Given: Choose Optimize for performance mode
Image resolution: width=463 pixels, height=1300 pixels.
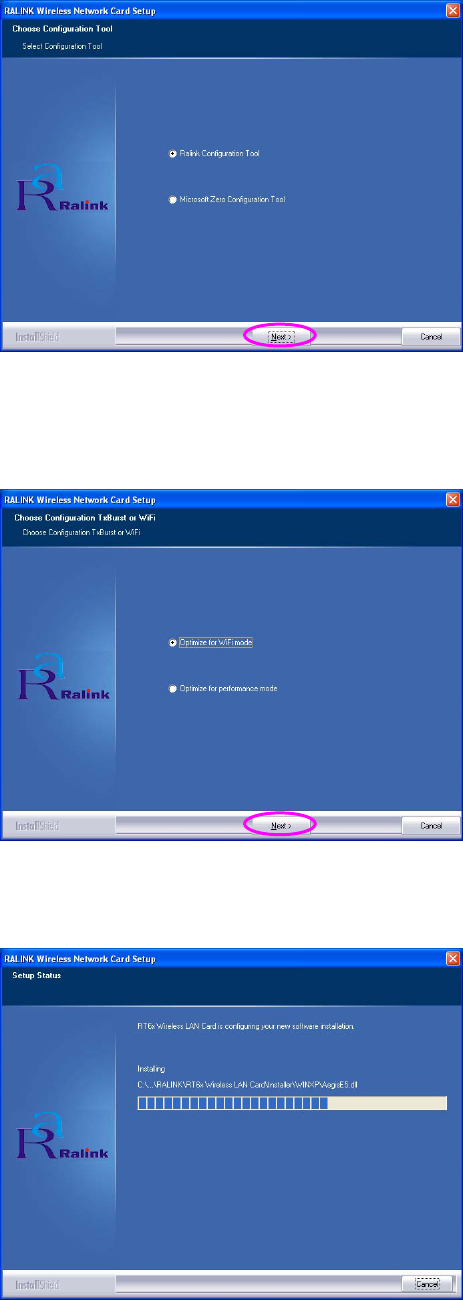Looking at the screenshot, I should pyautogui.click(x=173, y=689).
